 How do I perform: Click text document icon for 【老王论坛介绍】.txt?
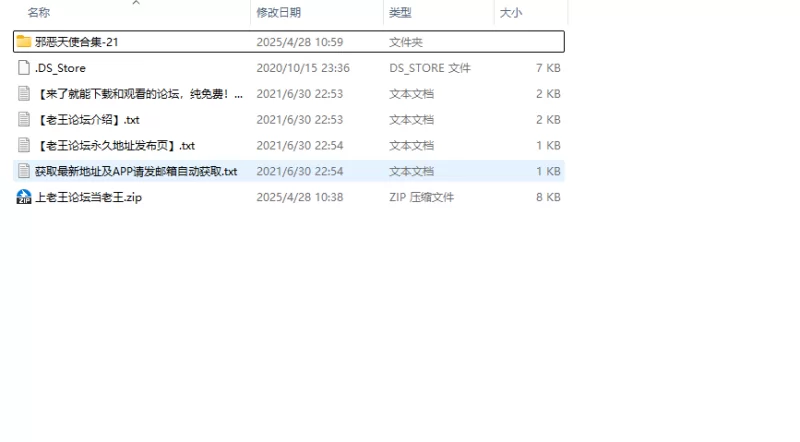[x=23, y=119]
